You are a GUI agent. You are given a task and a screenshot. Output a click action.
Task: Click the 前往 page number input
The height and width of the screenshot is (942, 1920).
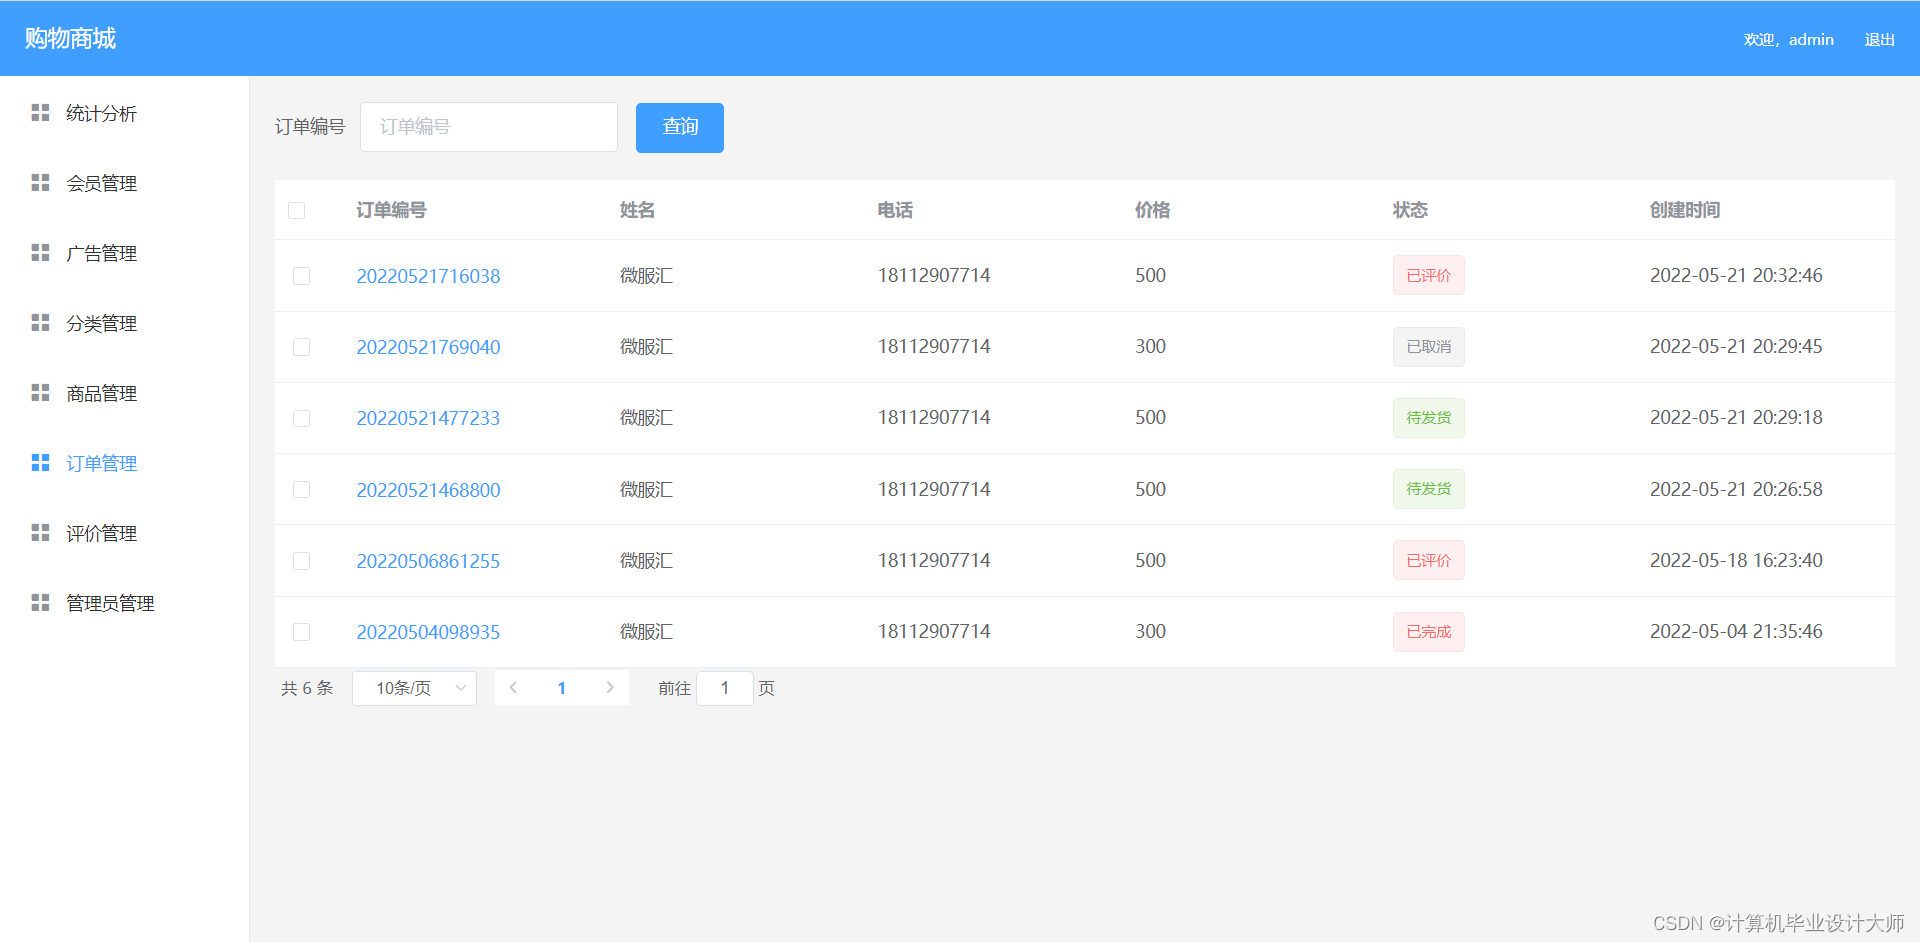(725, 688)
